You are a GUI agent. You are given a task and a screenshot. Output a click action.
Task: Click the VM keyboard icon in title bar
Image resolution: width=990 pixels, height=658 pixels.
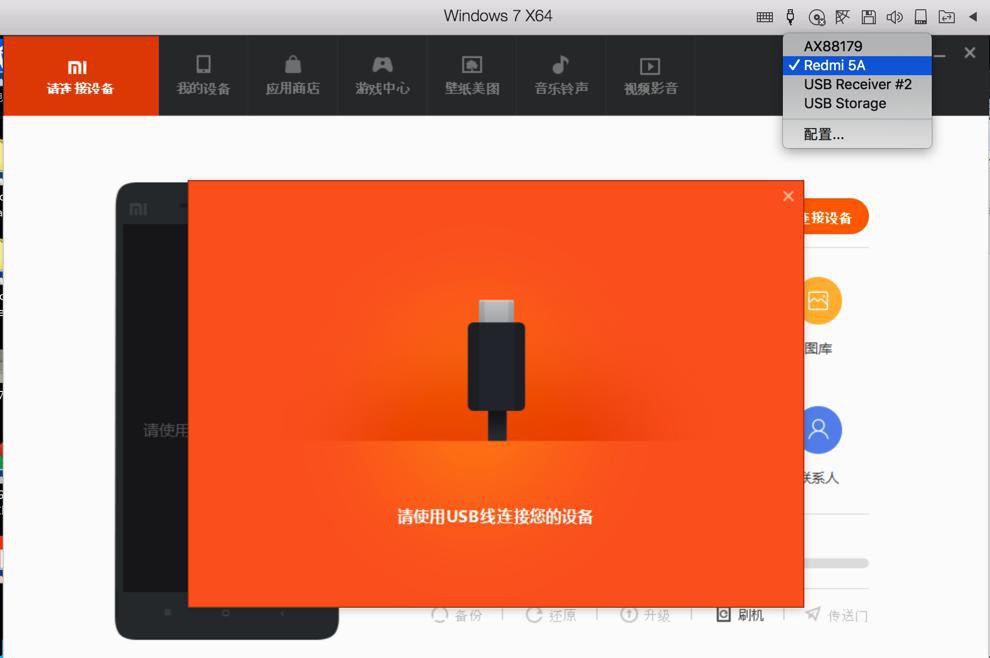coord(765,17)
